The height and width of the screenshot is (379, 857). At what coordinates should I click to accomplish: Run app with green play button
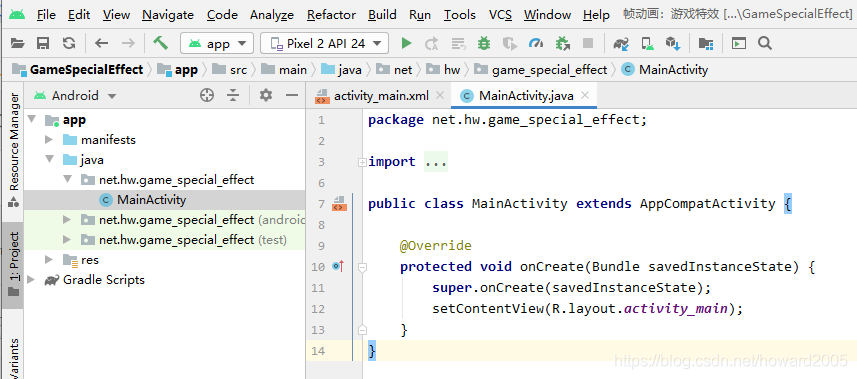(406, 43)
